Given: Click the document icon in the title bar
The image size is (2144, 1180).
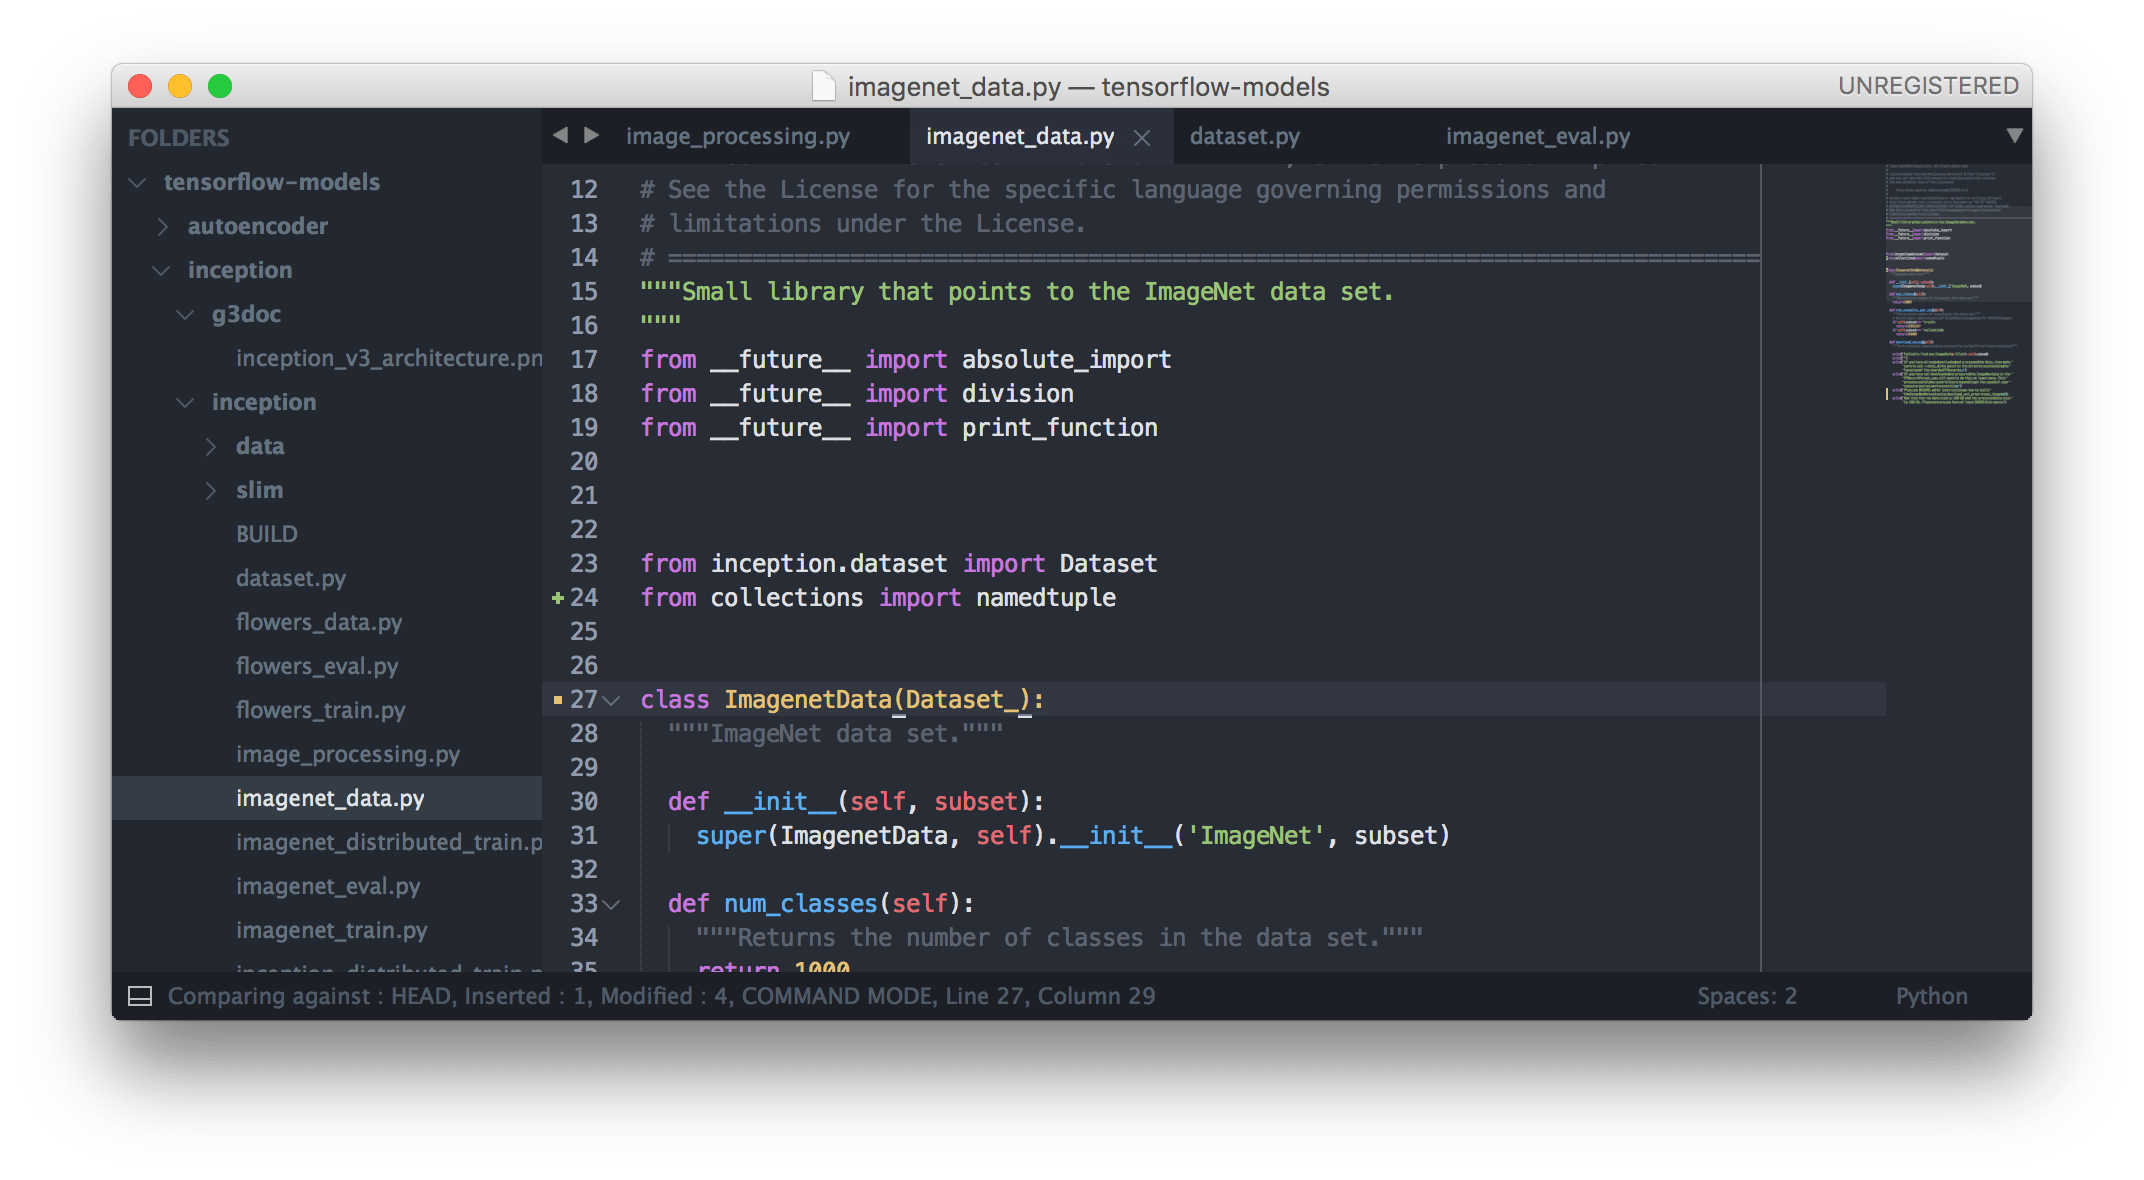Looking at the screenshot, I should 823,86.
